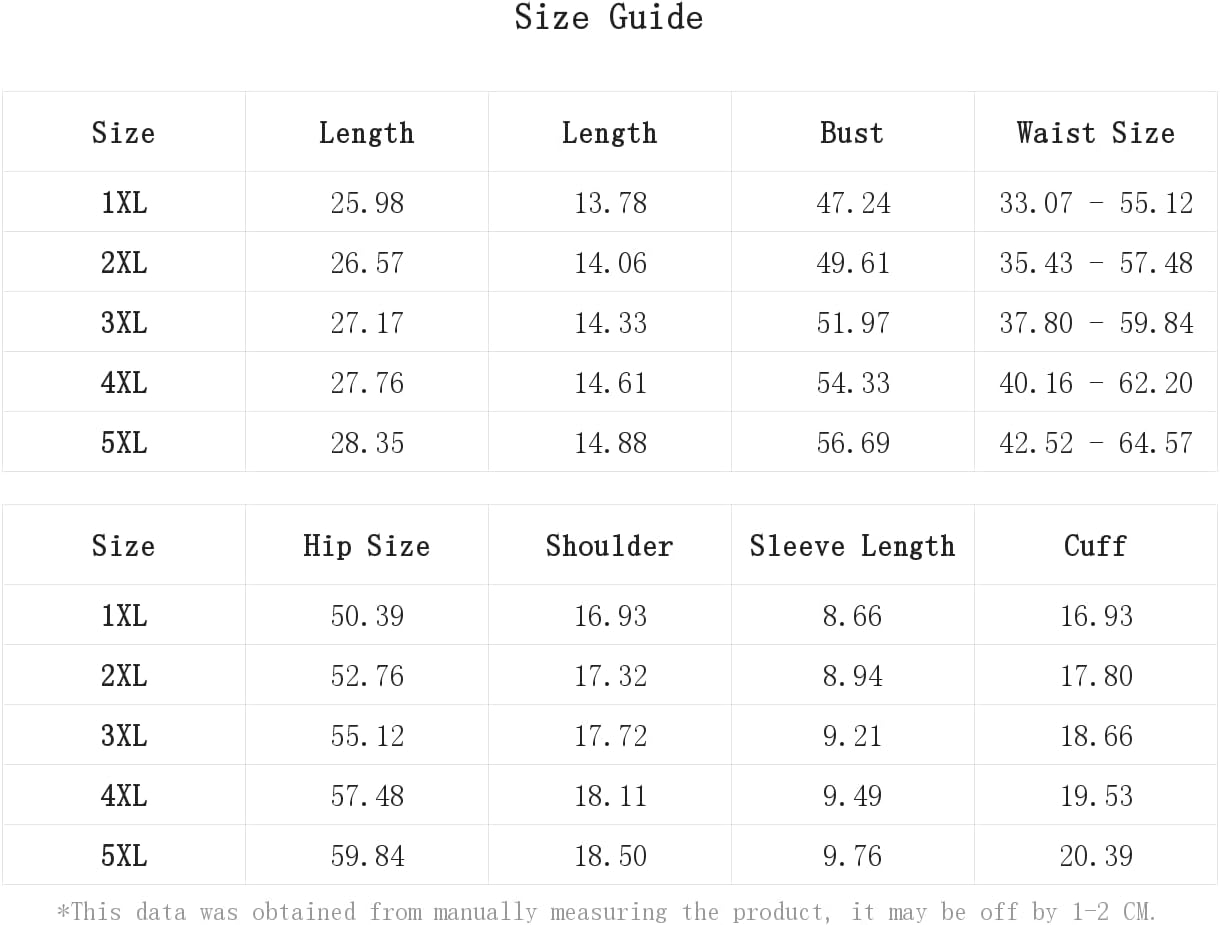
Task: Click the Shoulder column header
Action: 609,546
